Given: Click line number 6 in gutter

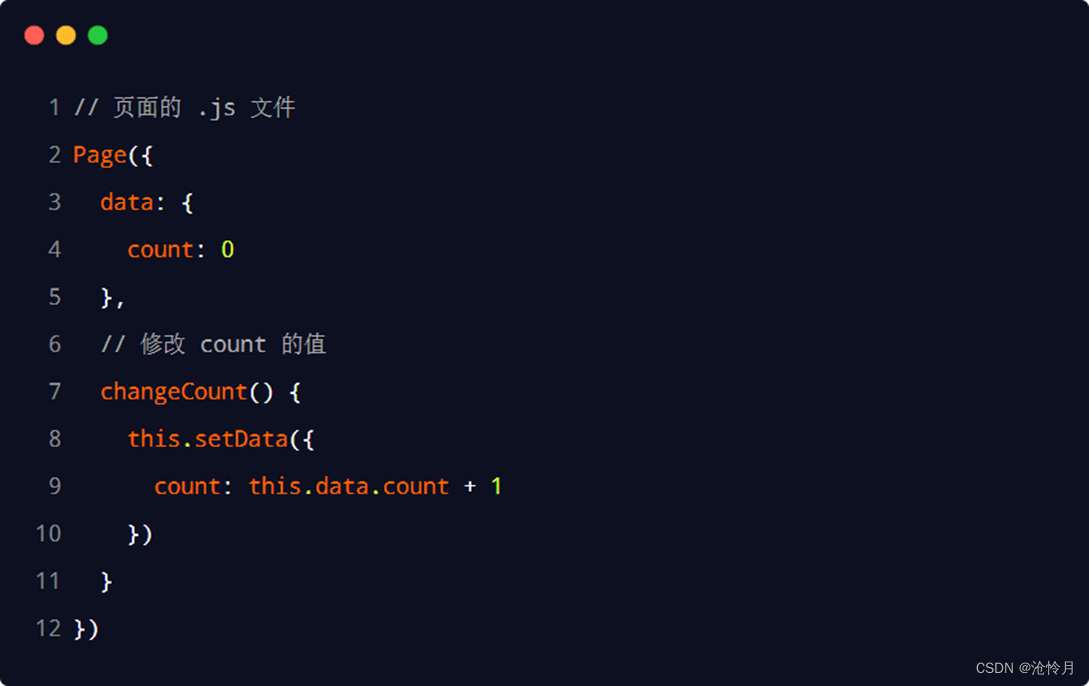Looking at the screenshot, I should [x=55, y=344].
